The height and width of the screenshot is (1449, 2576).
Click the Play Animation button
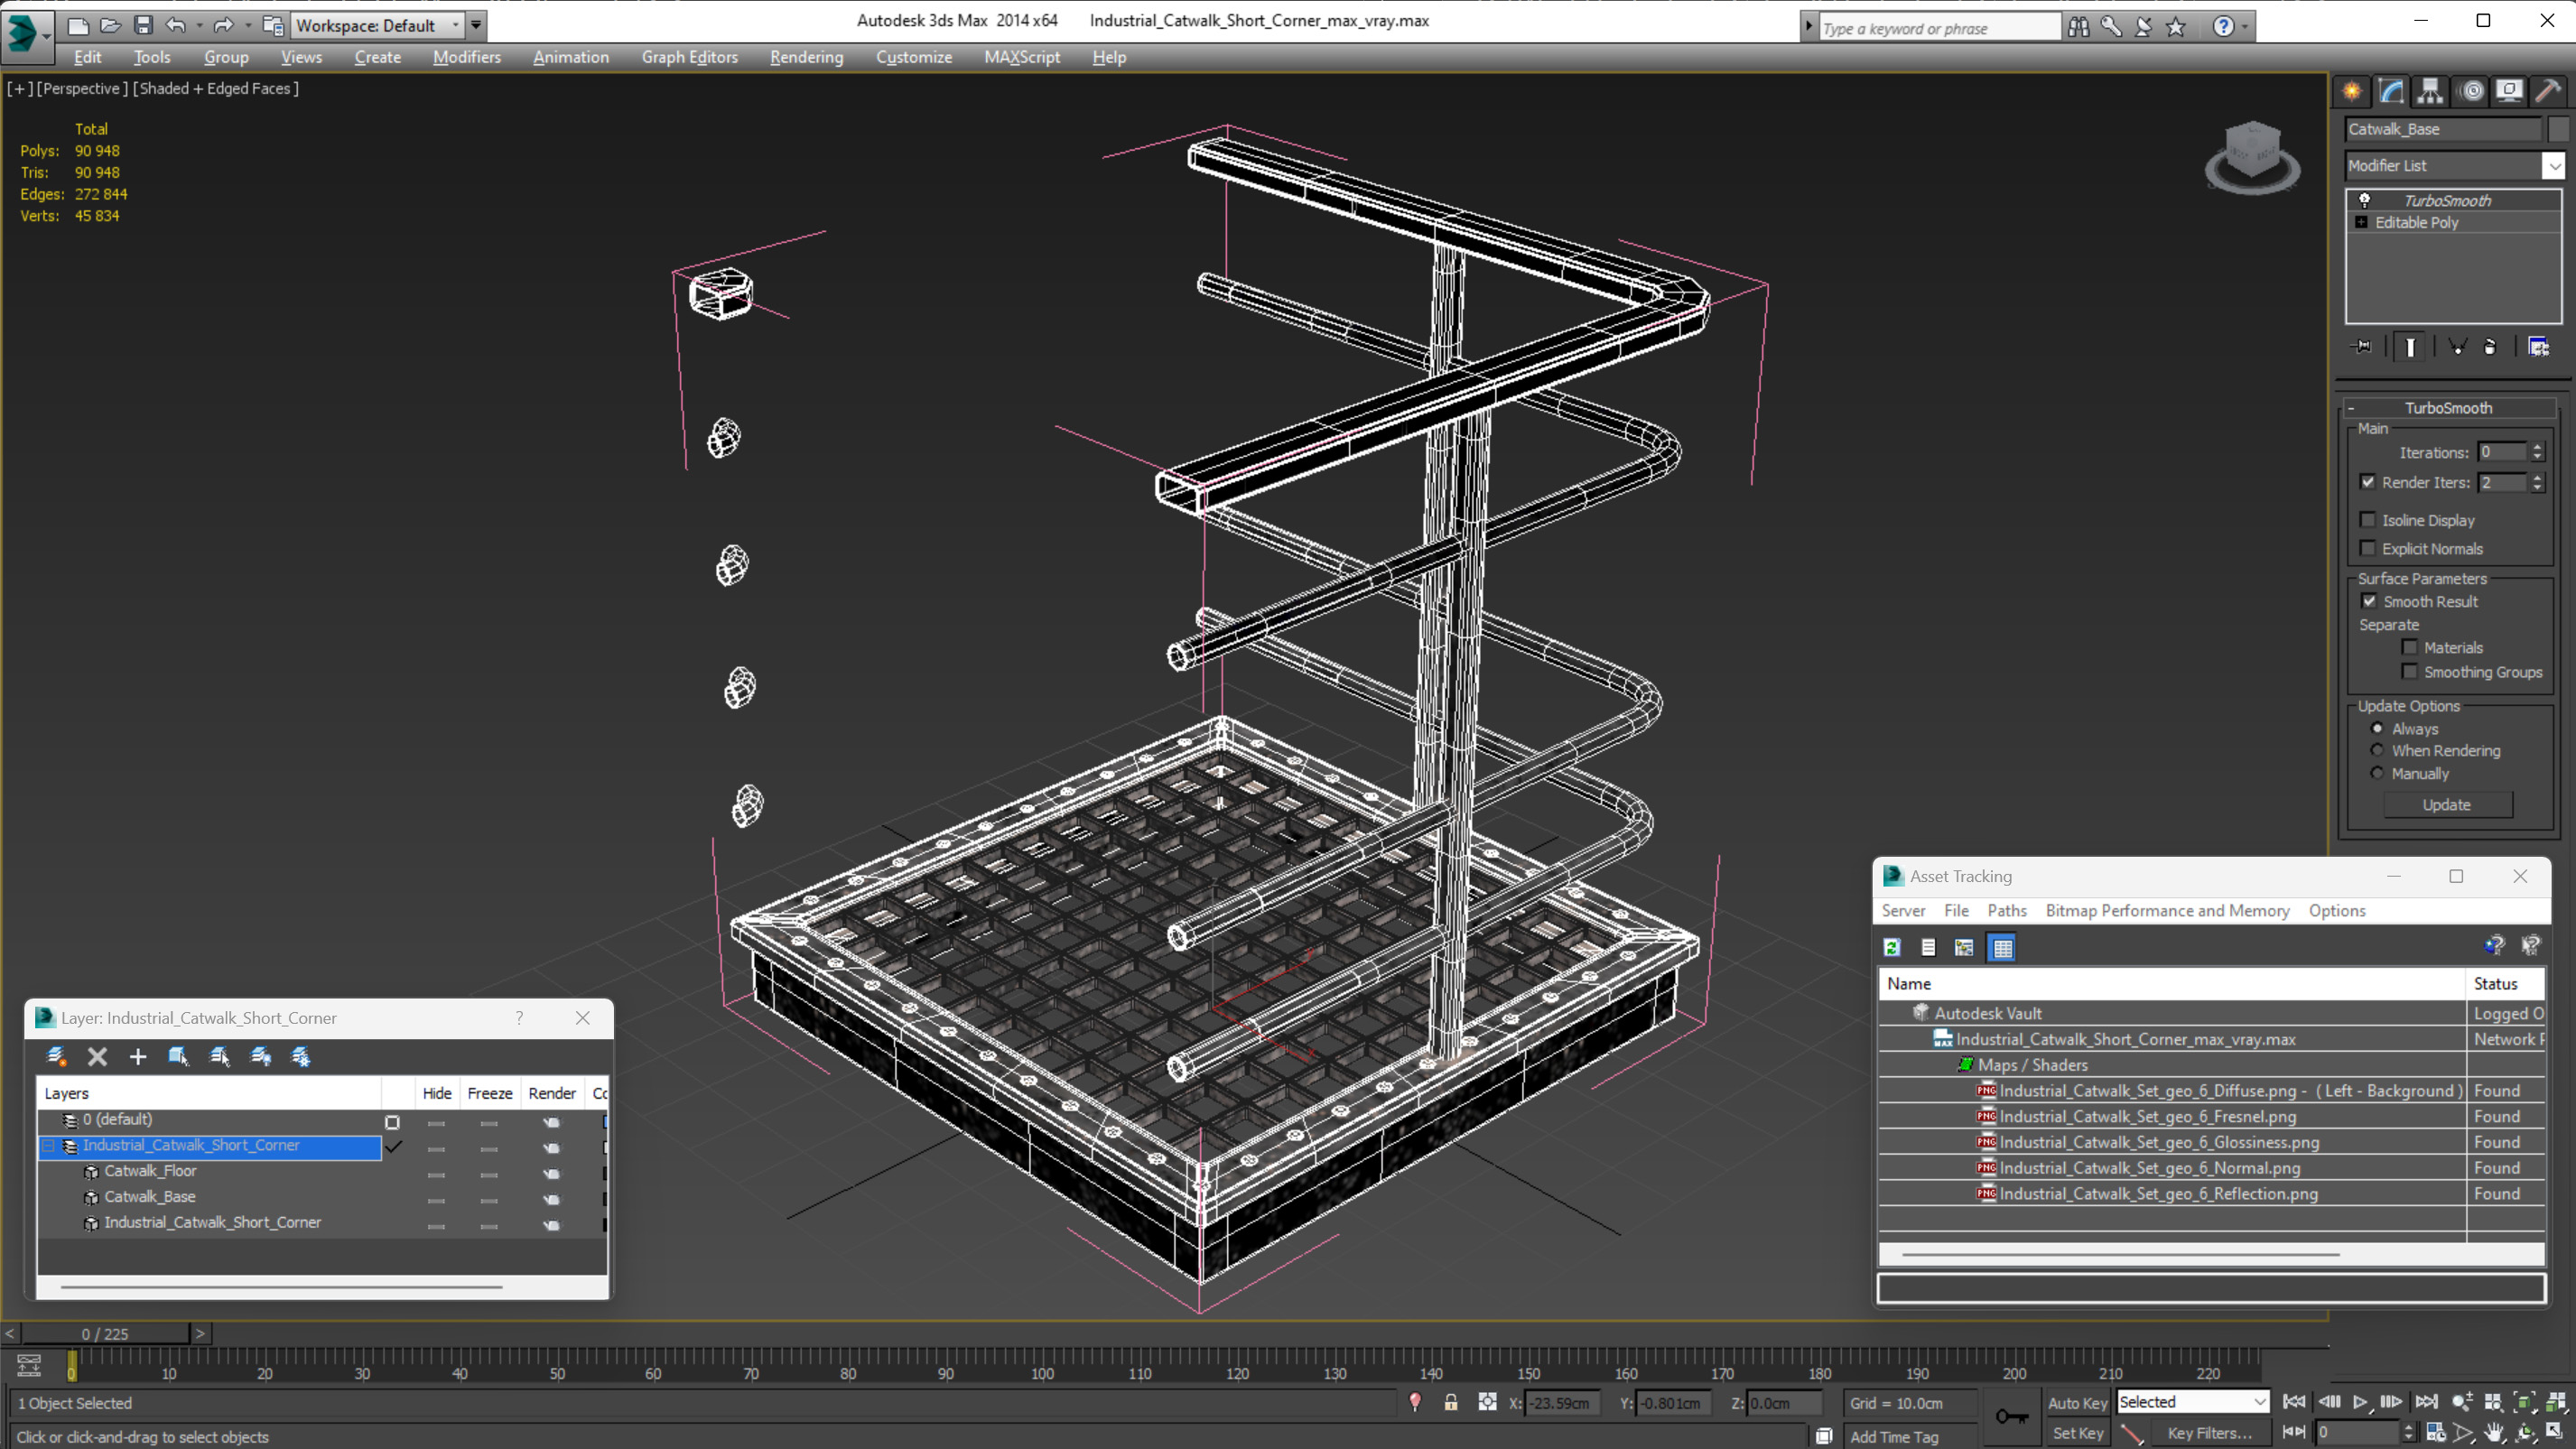[x=2359, y=1402]
